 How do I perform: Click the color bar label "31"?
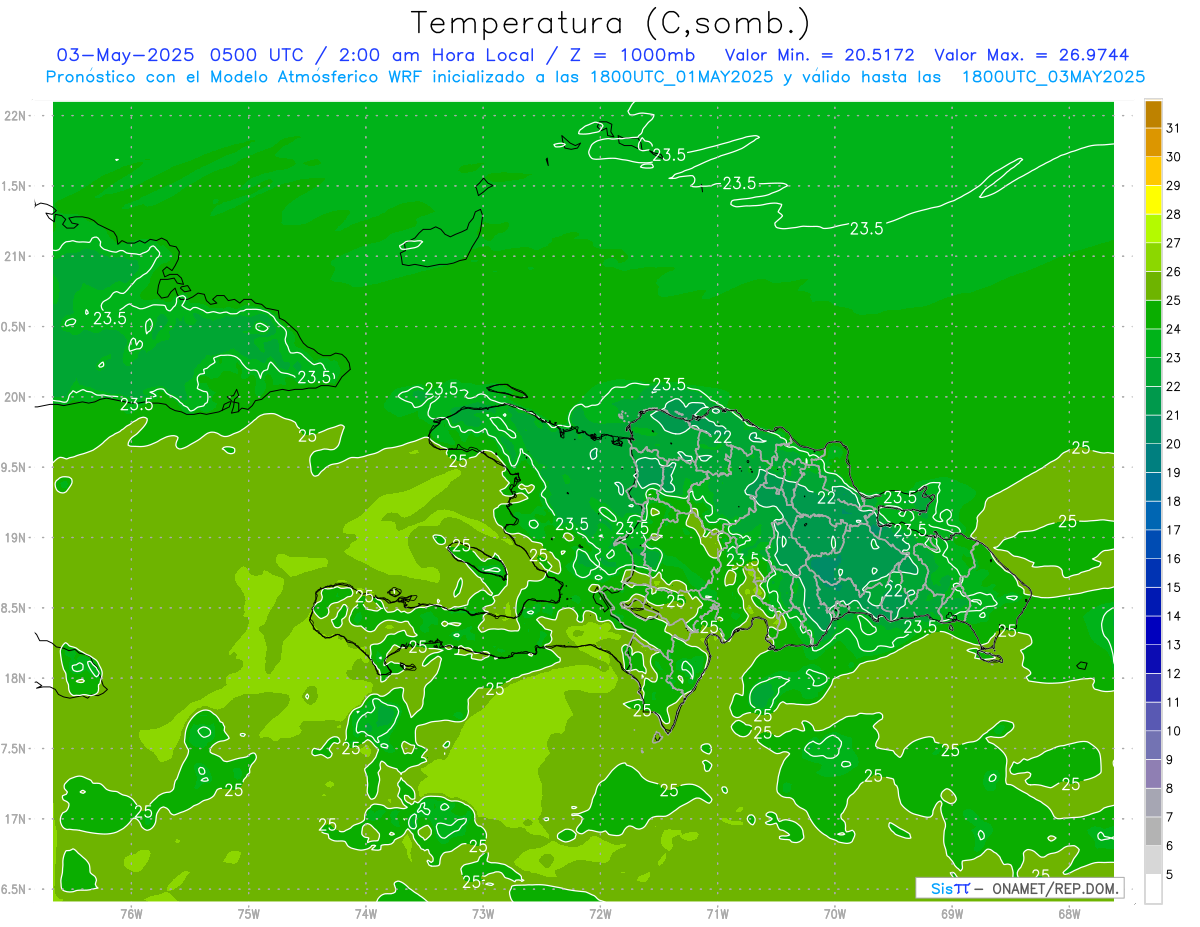pyautogui.click(x=1173, y=128)
